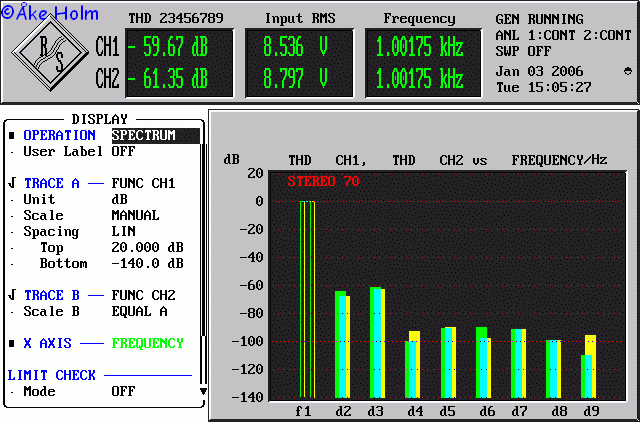
Task: Open the User Label OFF setting
Action: 123,151
